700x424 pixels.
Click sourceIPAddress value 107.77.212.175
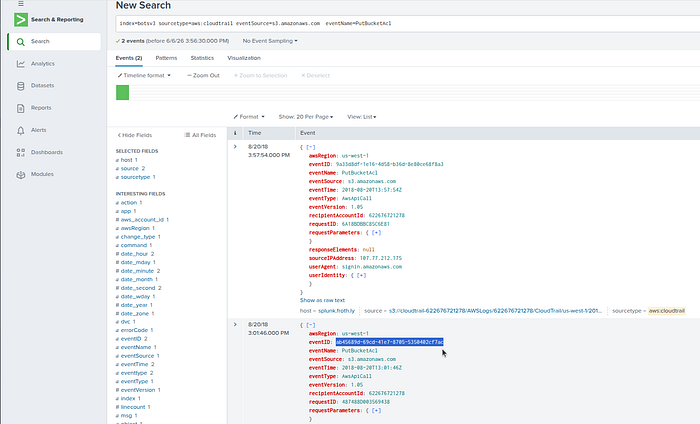point(381,258)
